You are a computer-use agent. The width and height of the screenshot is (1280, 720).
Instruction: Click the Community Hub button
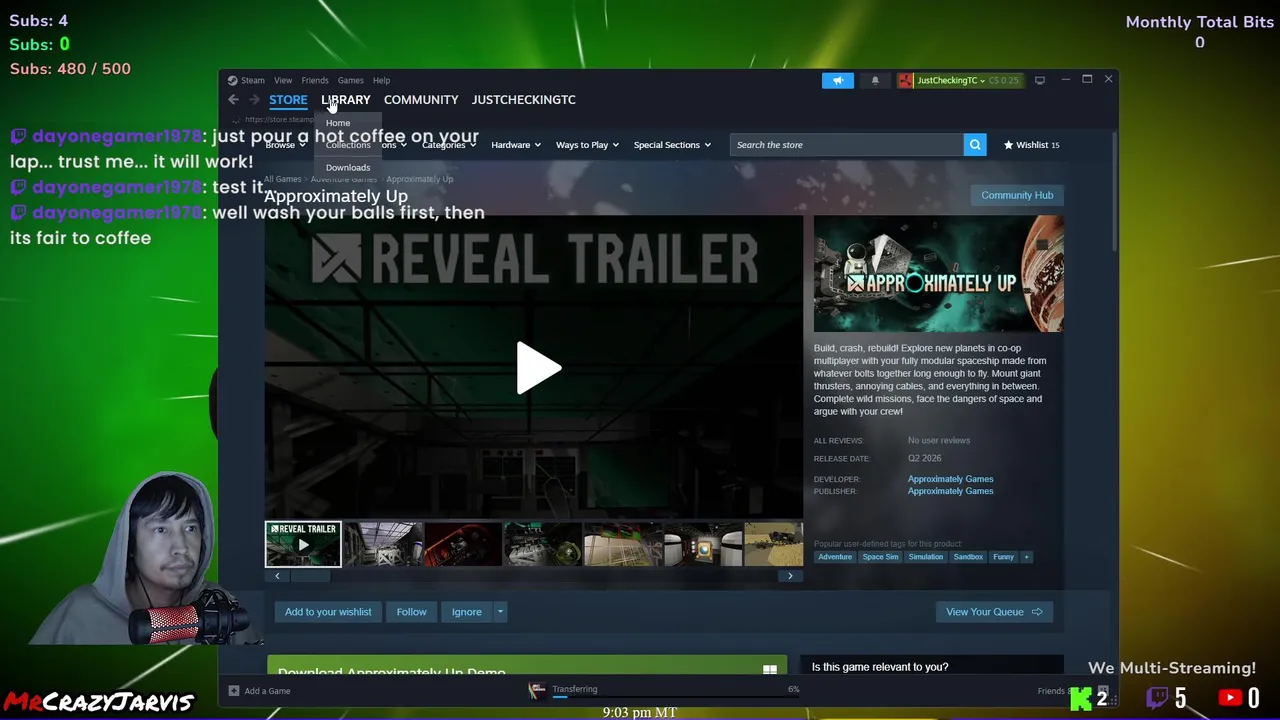pyautogui.click(x=1017, y=195)
